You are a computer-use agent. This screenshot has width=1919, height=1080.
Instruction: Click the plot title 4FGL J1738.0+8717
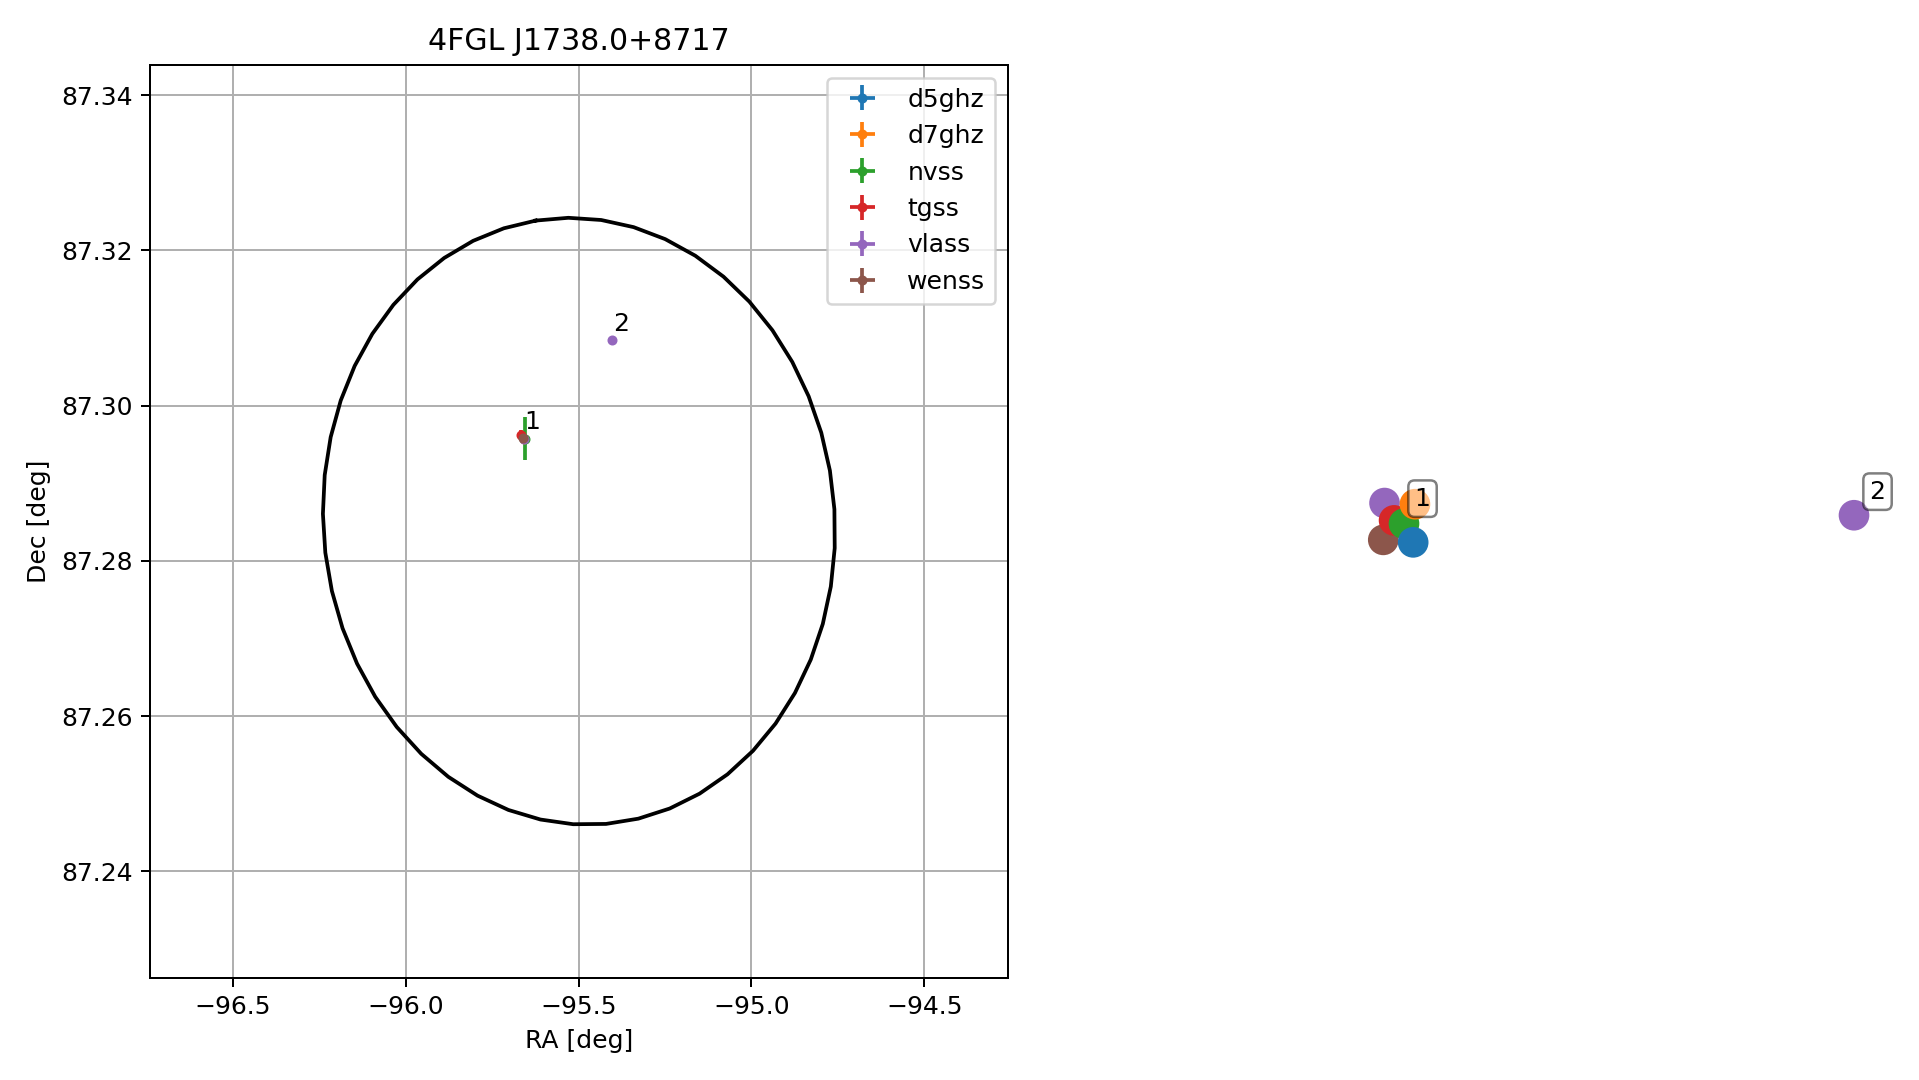pyautogui.click(x=578, y=40)
